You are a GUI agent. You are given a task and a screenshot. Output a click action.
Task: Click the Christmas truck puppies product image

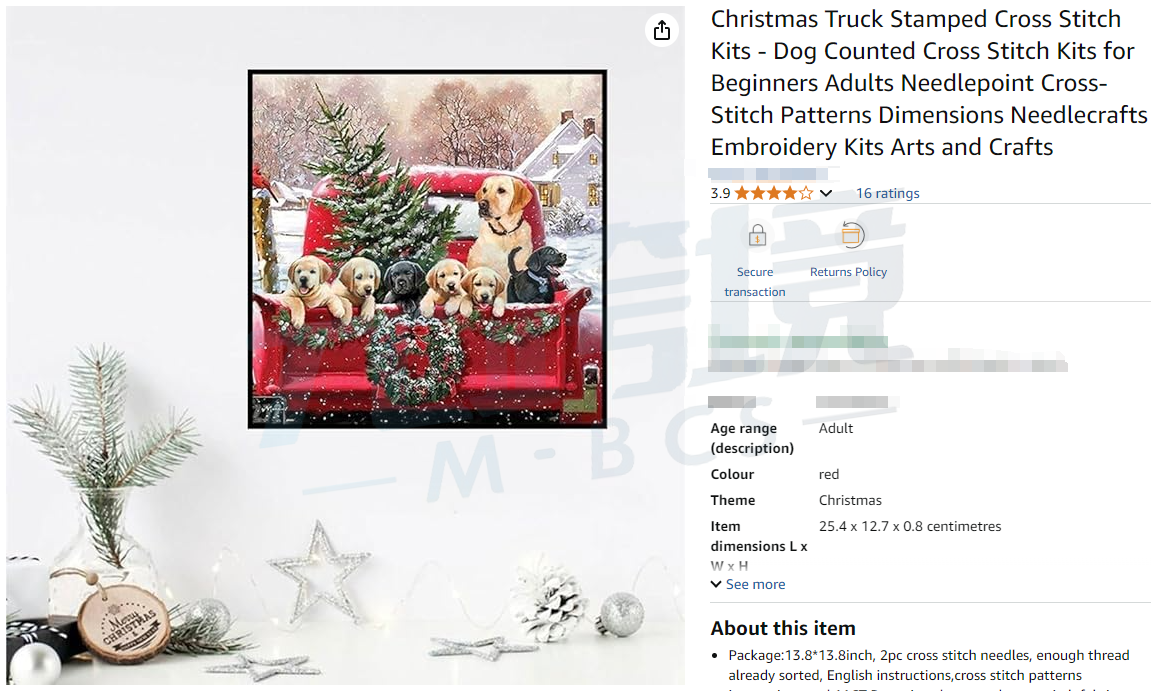coord(427,249)
